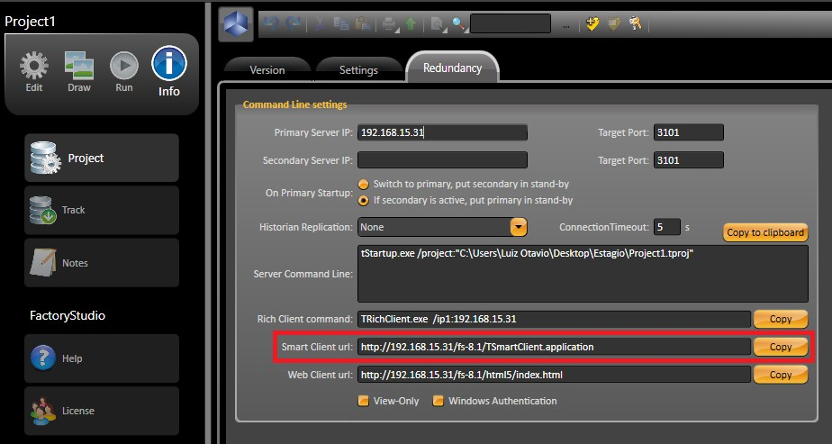Click the Copy to clipboard button
This screenshot has height=444, width=832.
(765, 232)
